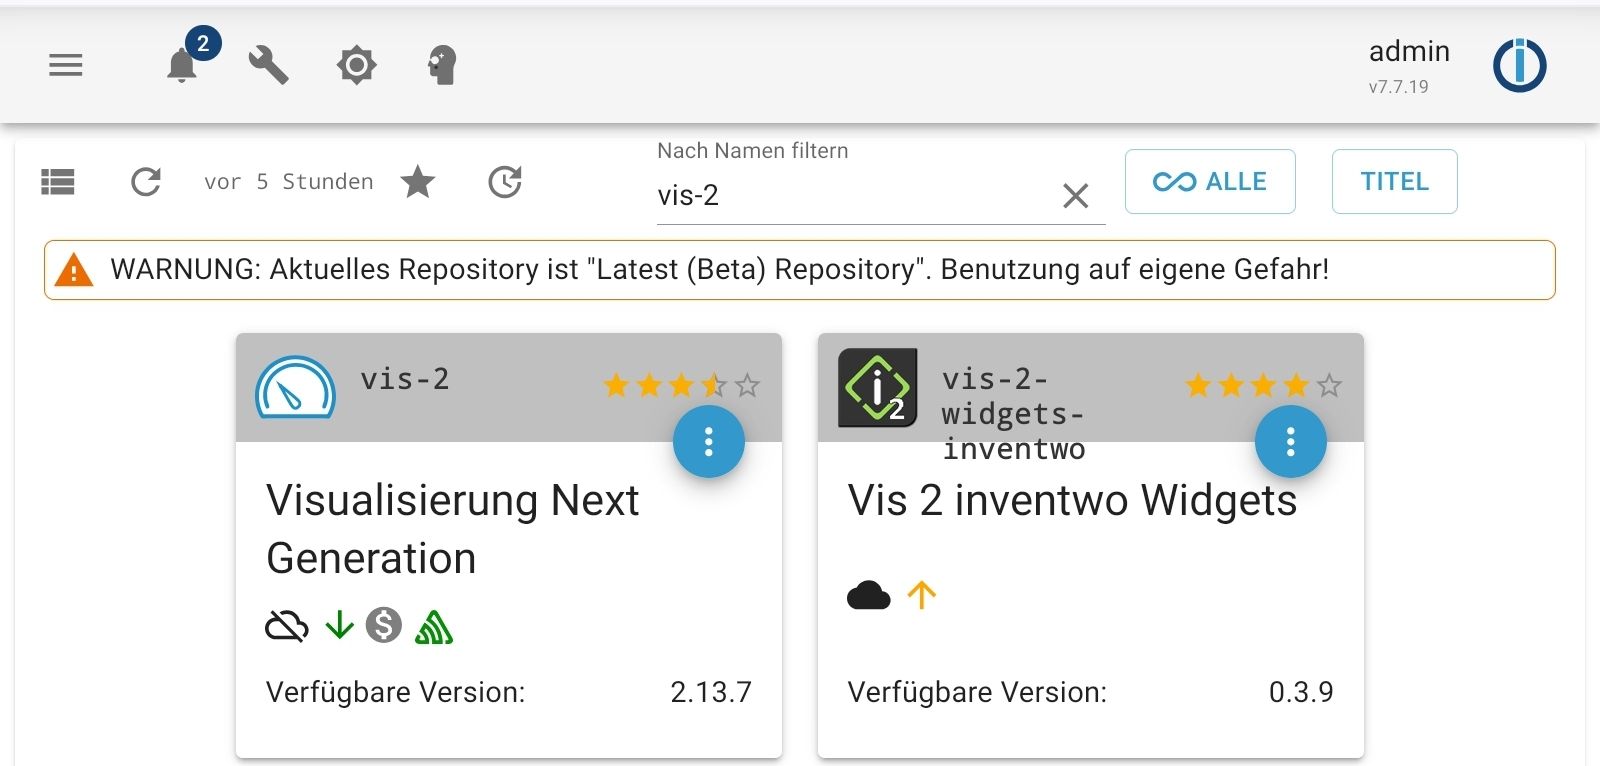Show recently updated adapters icon
Screen dimensions: 1600x766
point(505,182)
